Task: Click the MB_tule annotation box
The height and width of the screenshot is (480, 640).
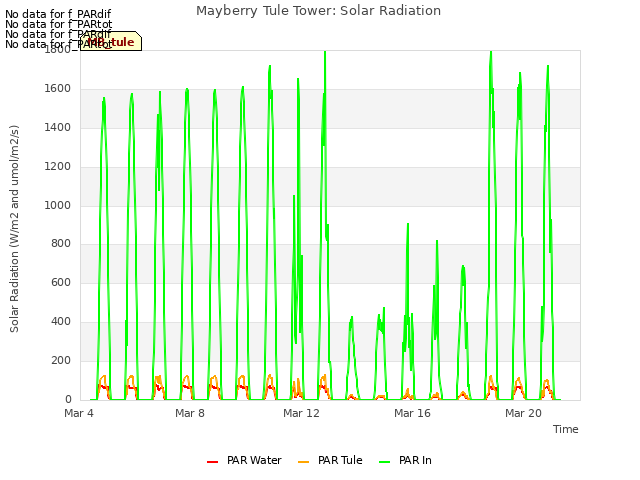Action: pyautogui.click(x=111, y=41)
